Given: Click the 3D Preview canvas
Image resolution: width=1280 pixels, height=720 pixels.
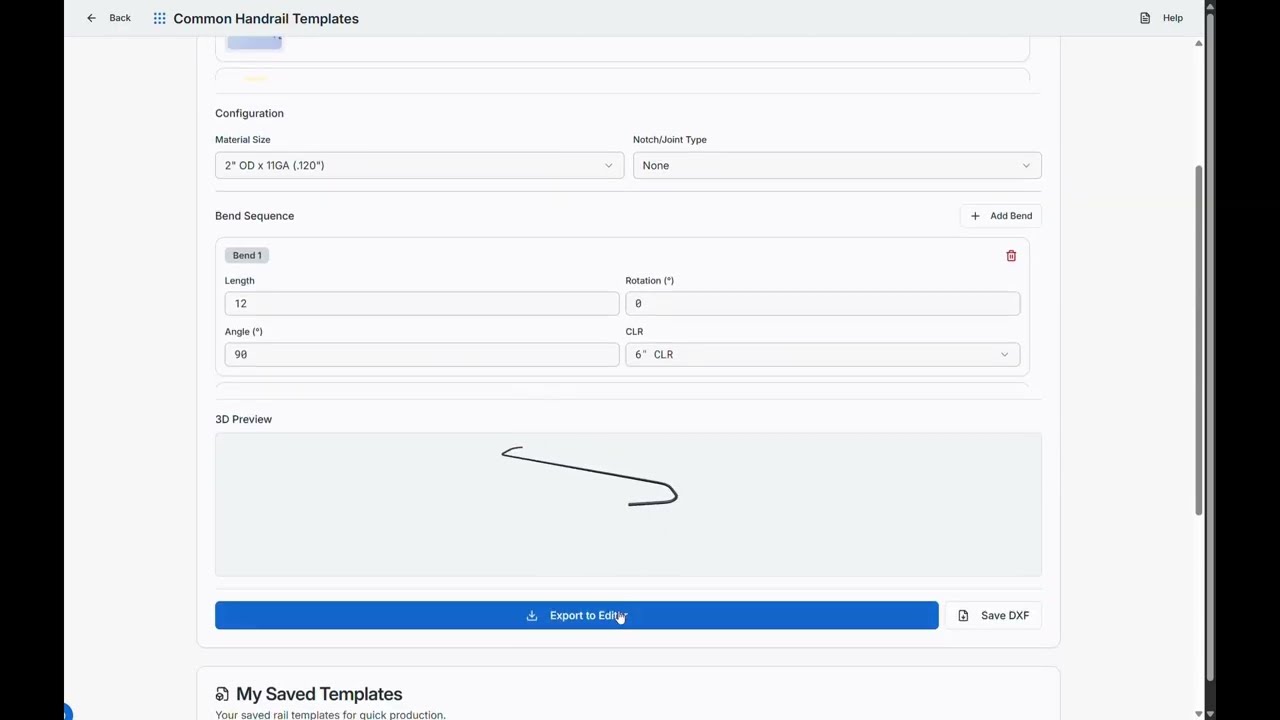Looking at the screenshot, I should pos(628,504).
